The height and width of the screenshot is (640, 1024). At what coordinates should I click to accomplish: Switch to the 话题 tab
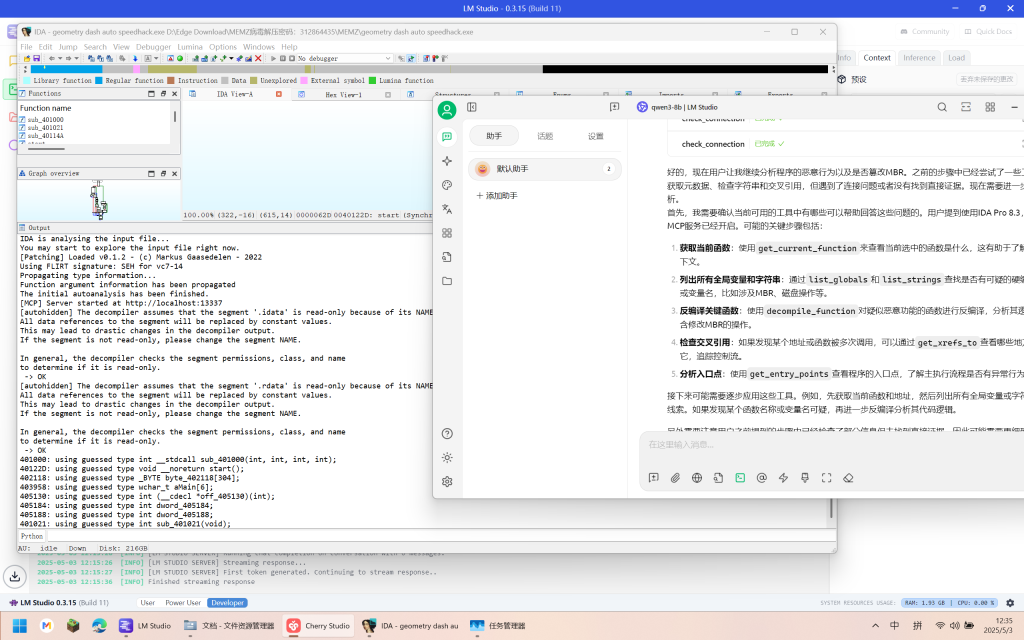pos(545,136)
